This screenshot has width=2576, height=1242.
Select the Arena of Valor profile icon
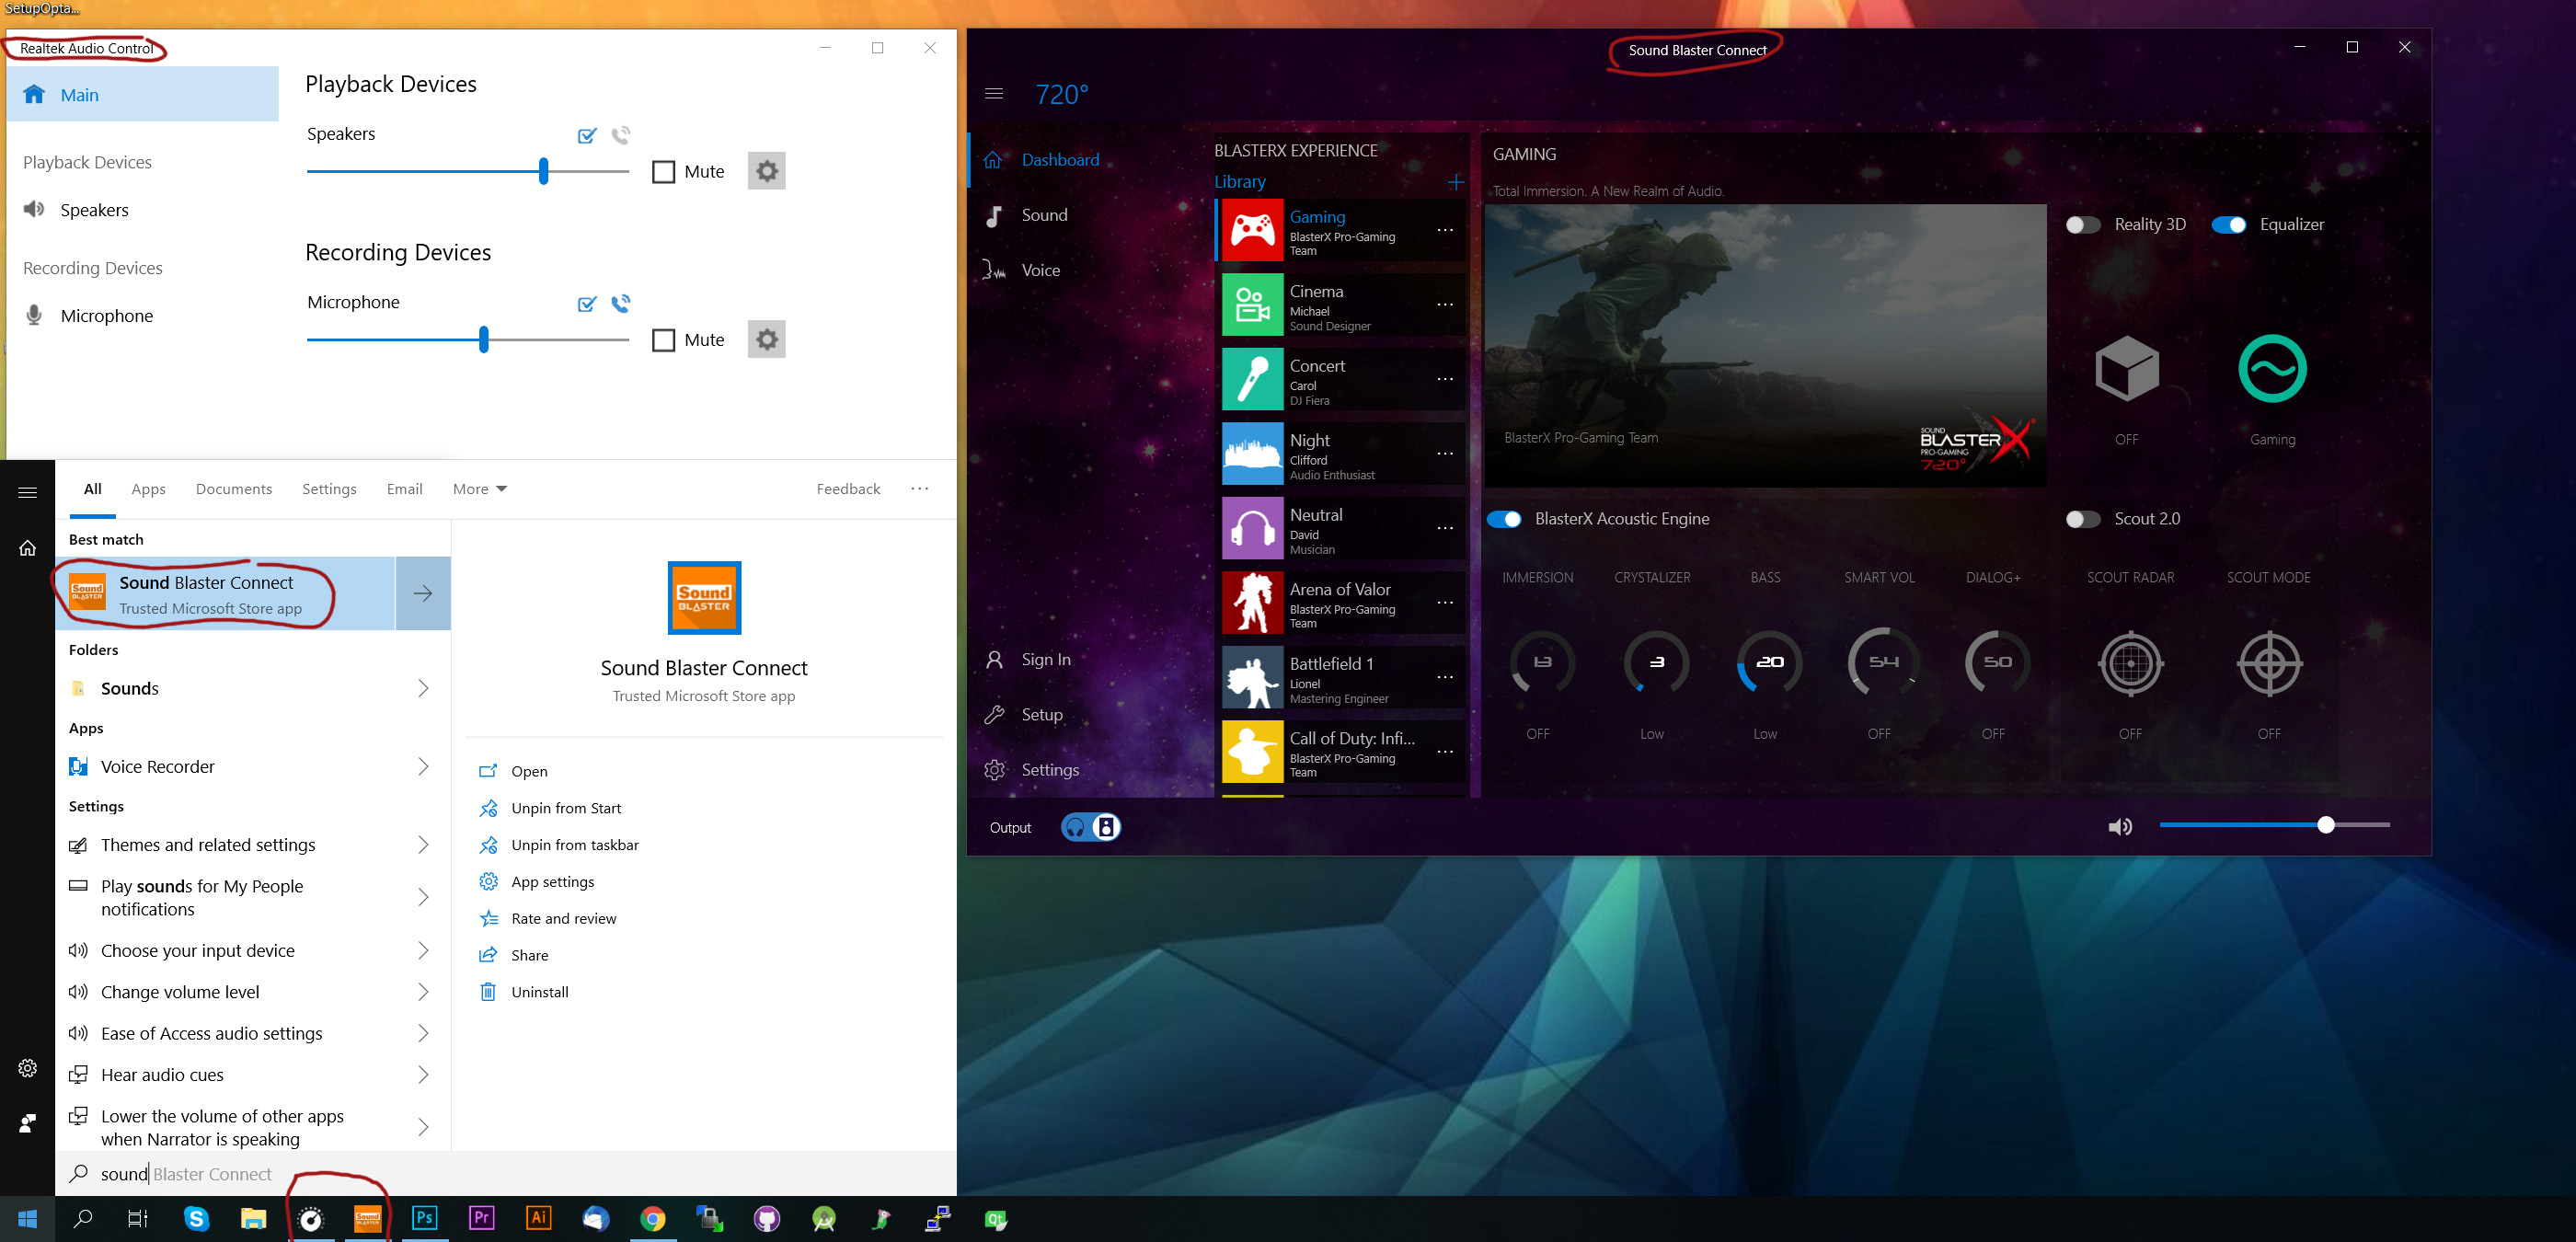pos(1252,603)
